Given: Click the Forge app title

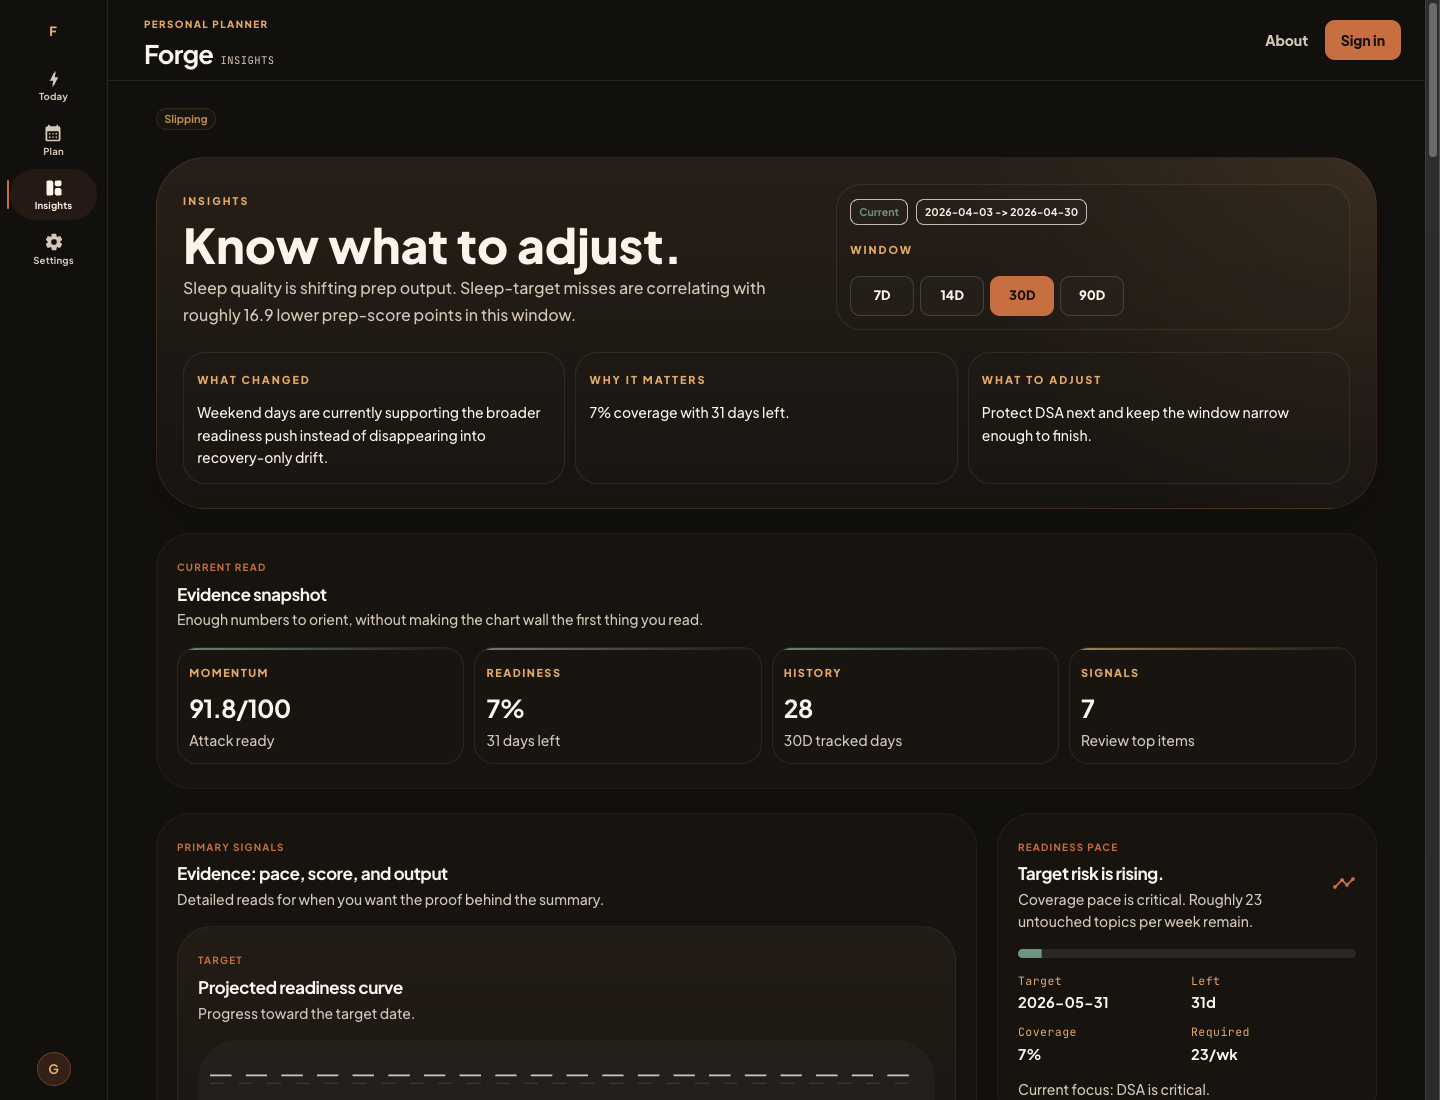Looking at the screenshot, I should pyautogui.click(x=179, y=55).
